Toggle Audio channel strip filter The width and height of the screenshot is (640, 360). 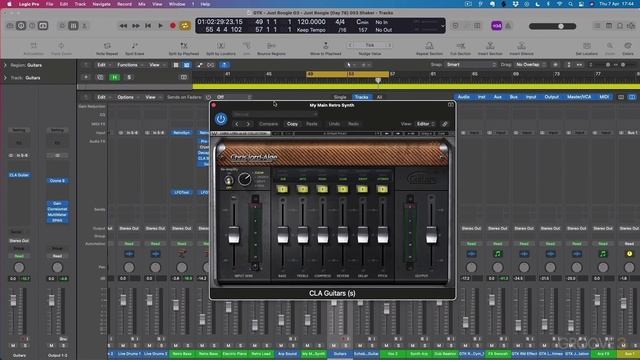click(463, 97)
